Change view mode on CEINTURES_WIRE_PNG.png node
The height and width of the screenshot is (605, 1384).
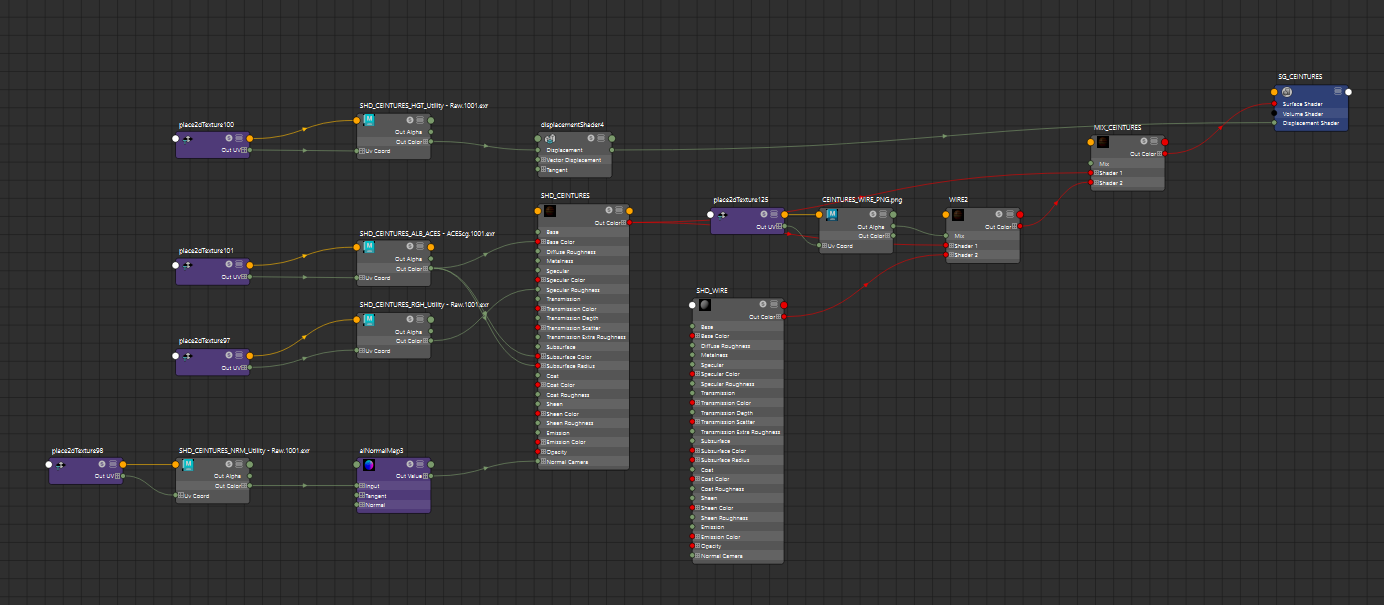point(882,214)
